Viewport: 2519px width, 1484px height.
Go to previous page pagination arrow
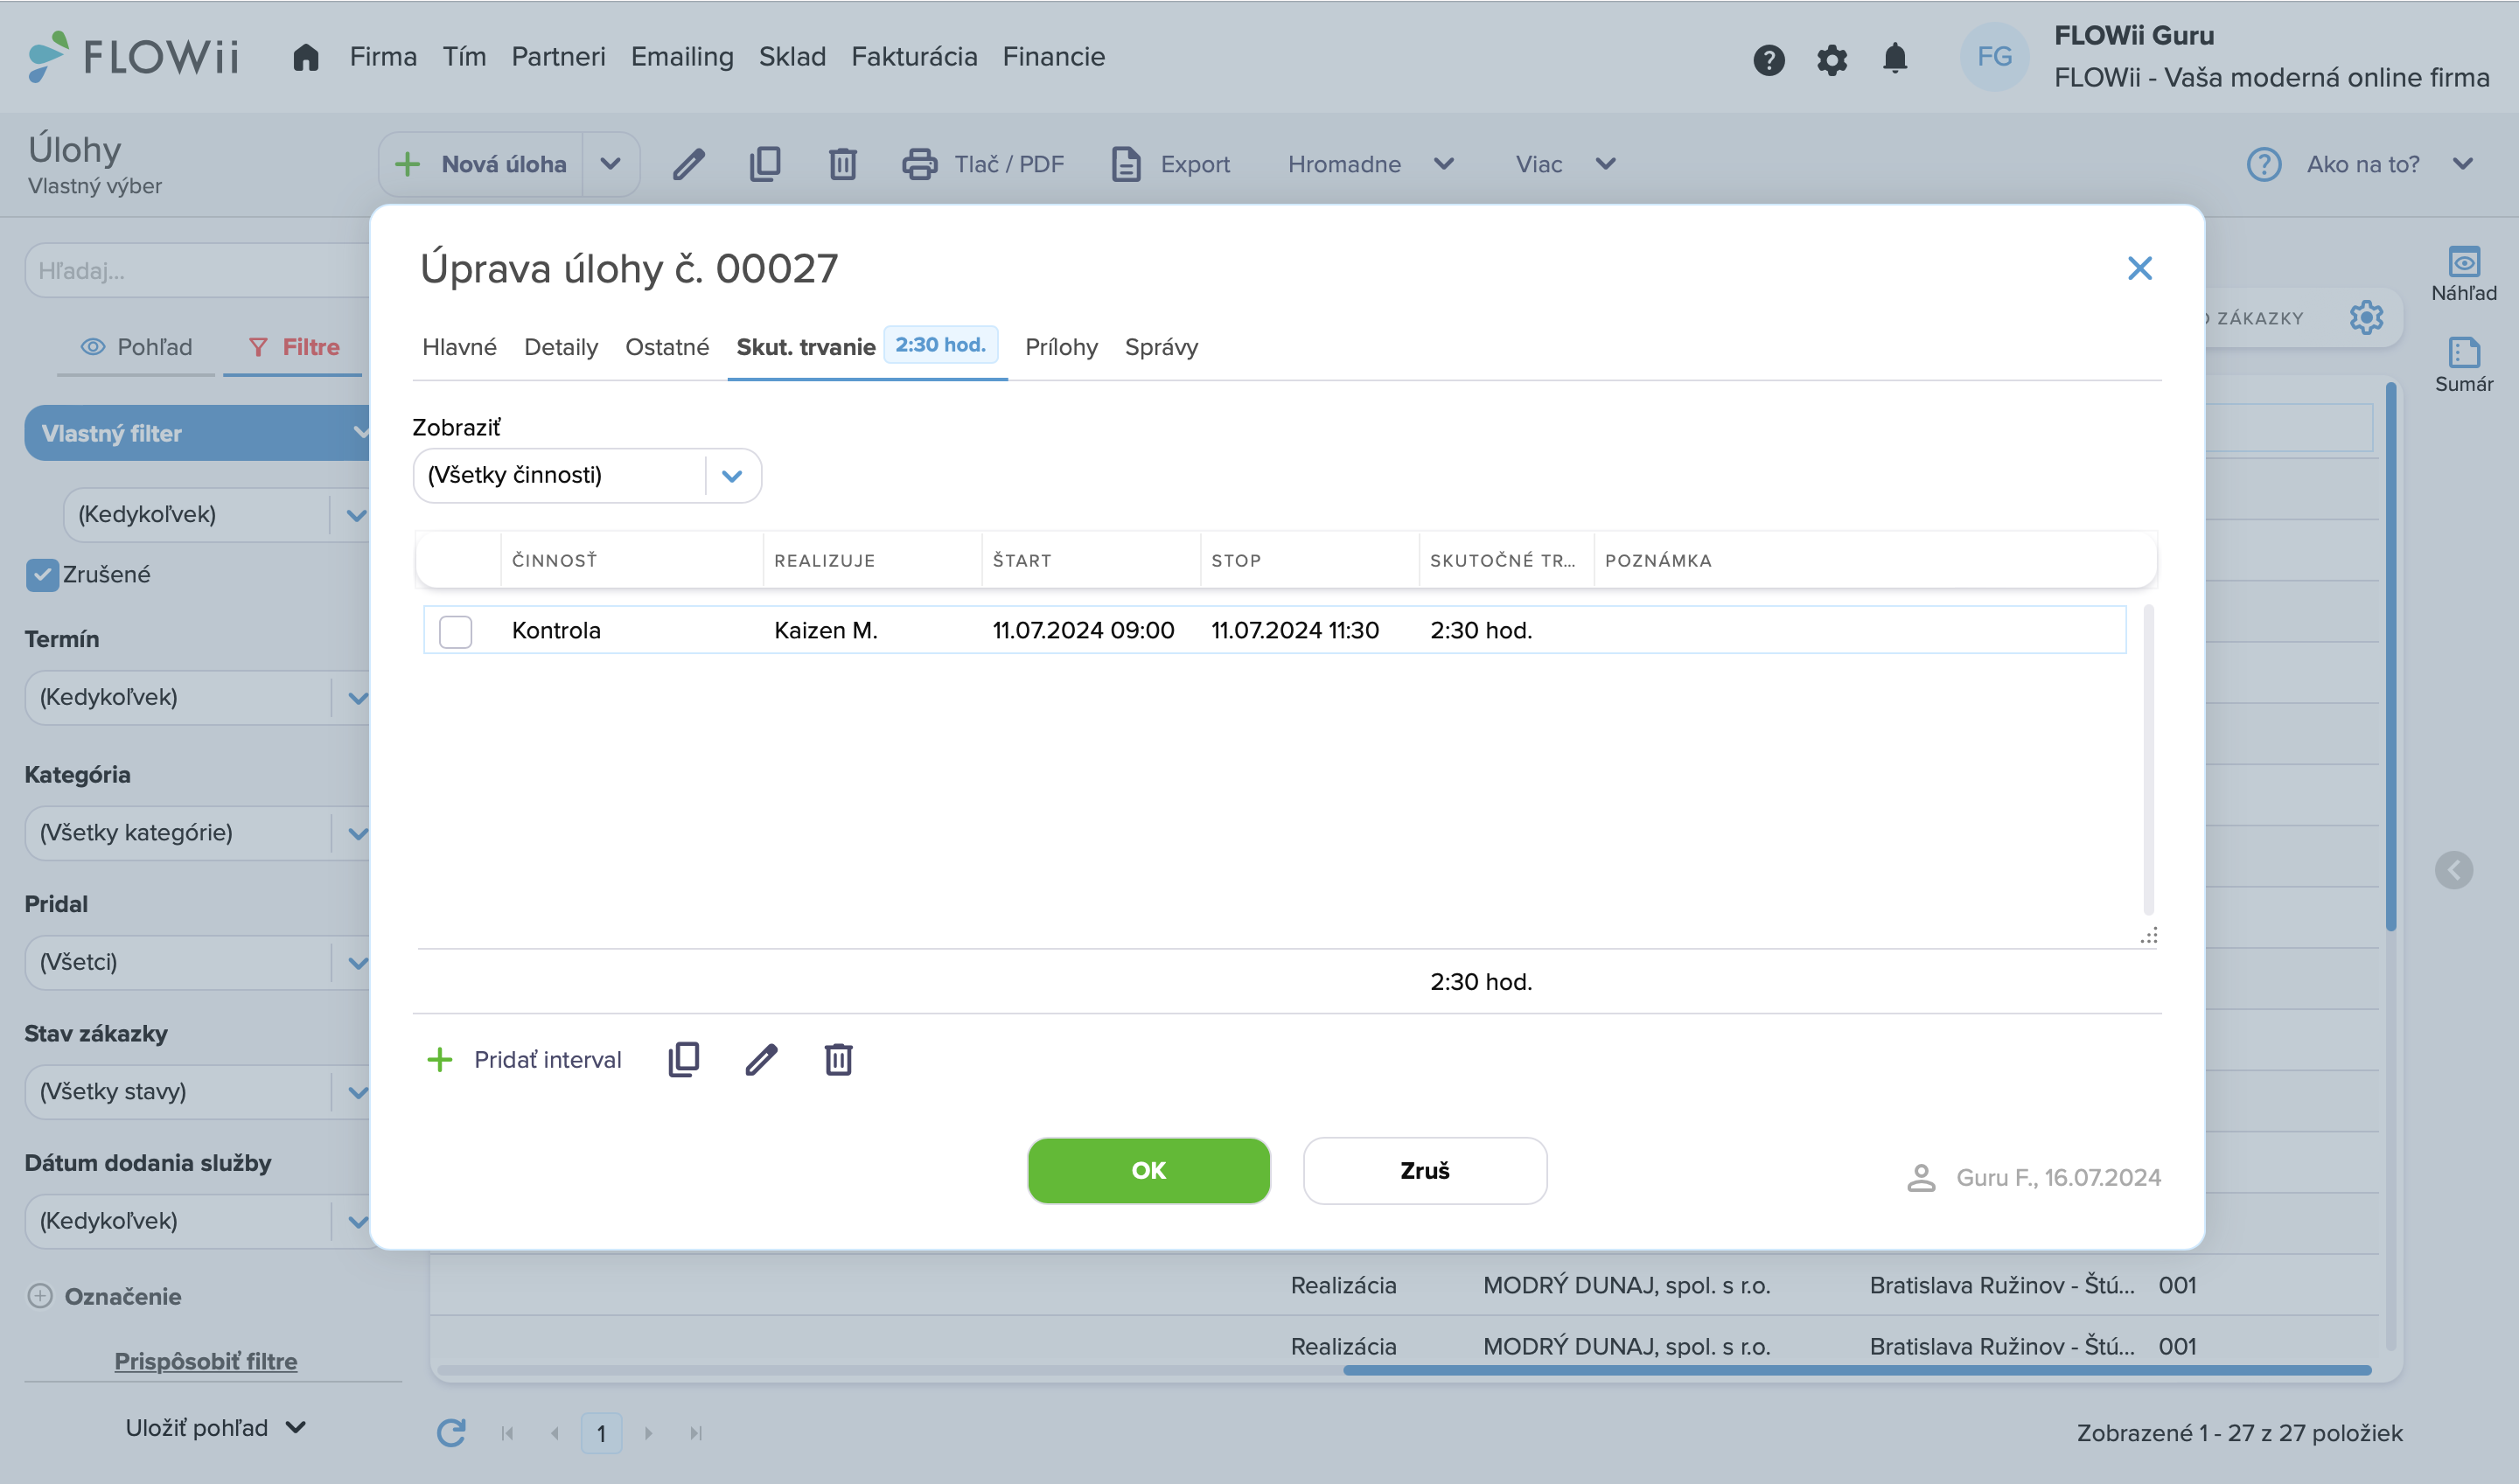coord(554,1434)
